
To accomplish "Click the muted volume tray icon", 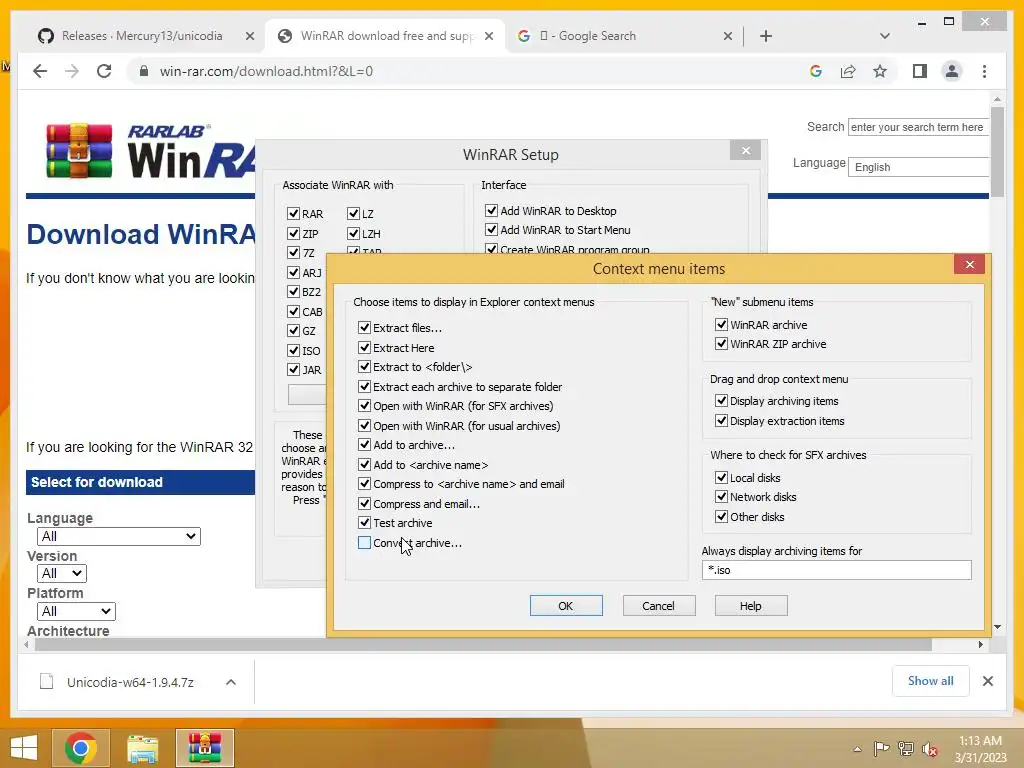I will pos(930,749).
